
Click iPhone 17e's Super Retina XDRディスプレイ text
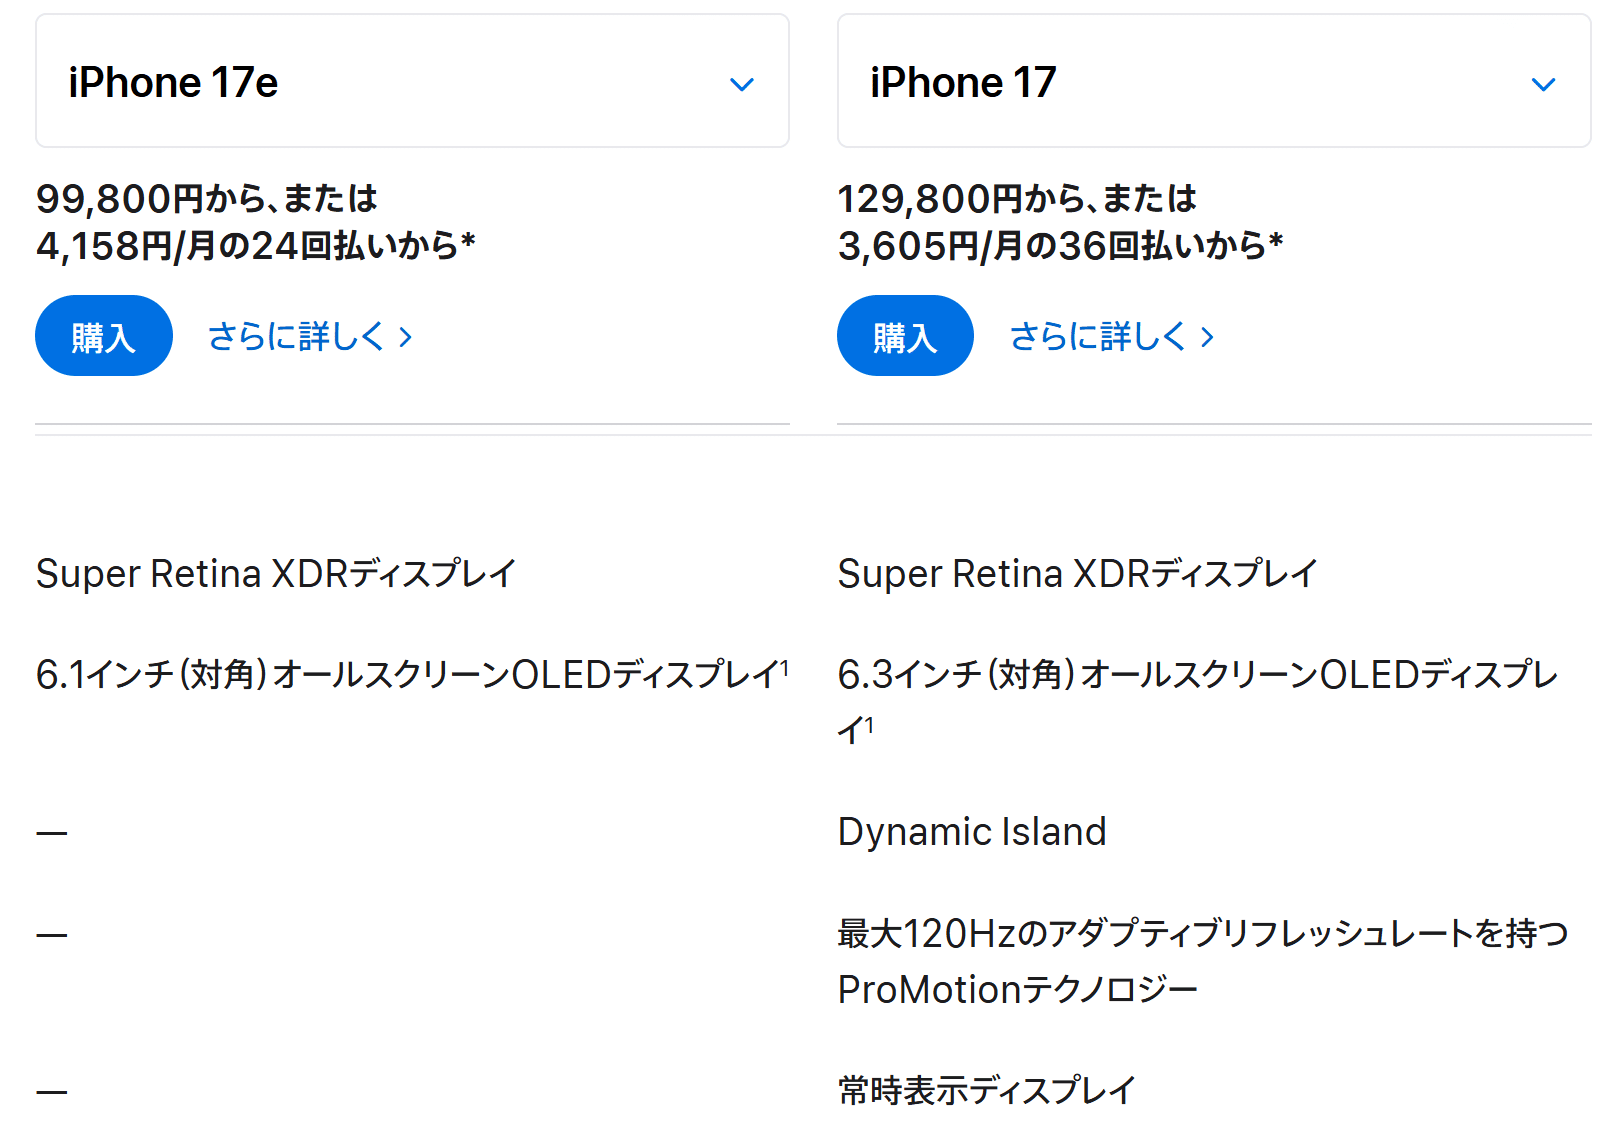point(276,574)
